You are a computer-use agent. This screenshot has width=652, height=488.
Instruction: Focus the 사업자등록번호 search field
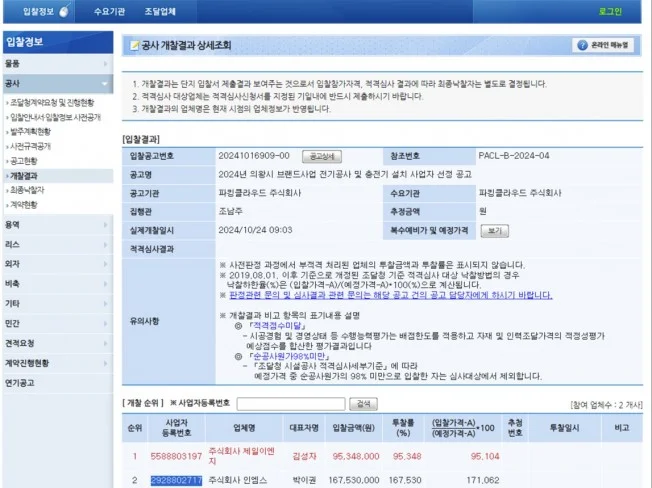click(291, 404)
